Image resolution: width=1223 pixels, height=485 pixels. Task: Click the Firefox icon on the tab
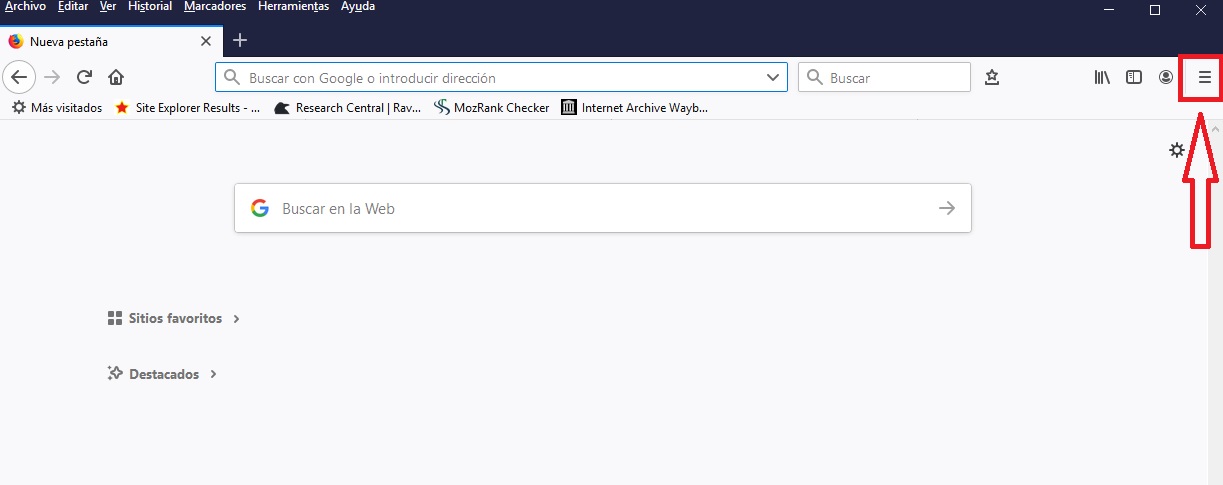[15, 41]
